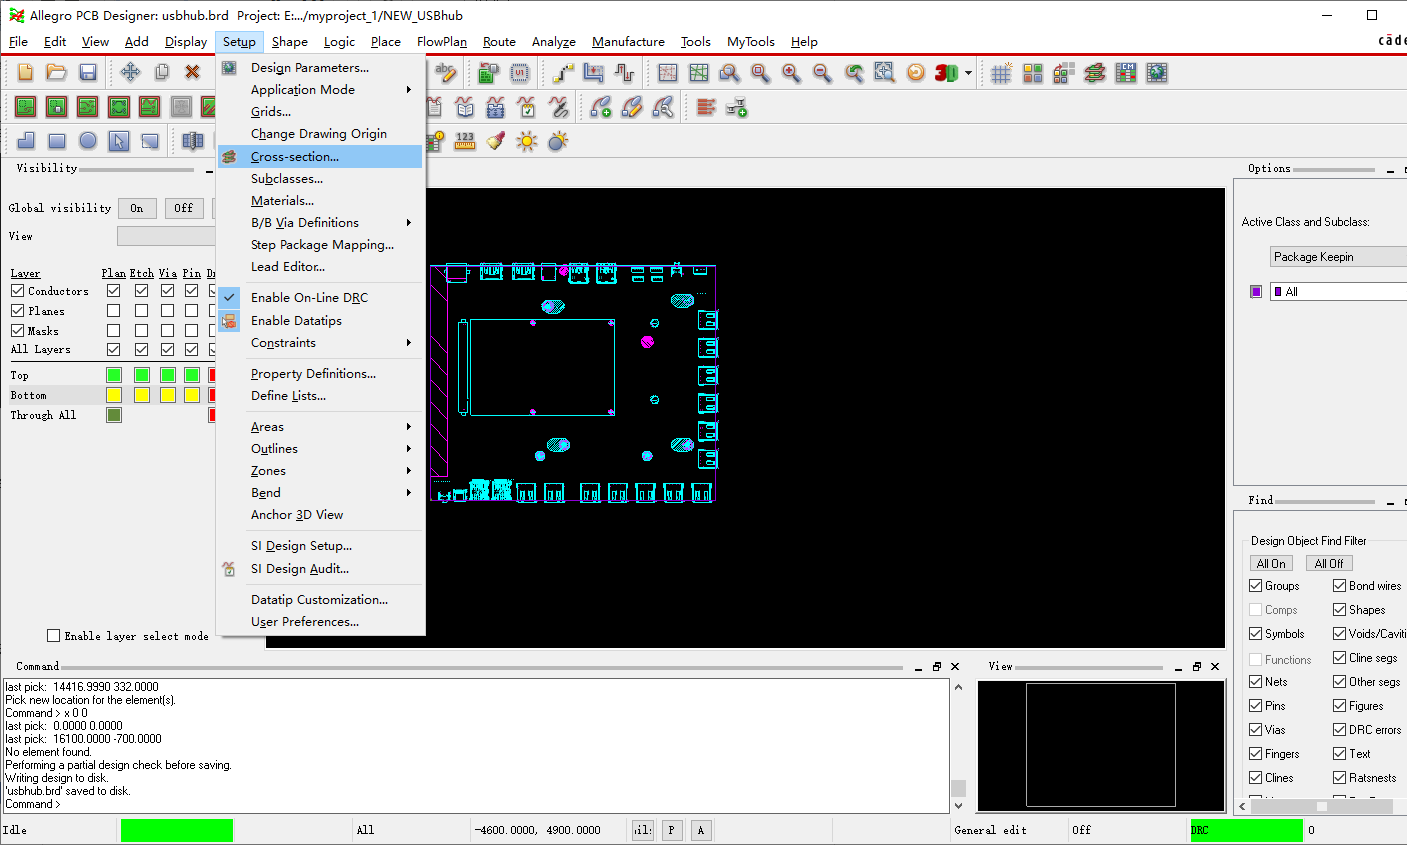Image resolution: width=1407 pixels, height=845 pixels.
Task: Click the Copy tool icon
Action: (161, 72)
